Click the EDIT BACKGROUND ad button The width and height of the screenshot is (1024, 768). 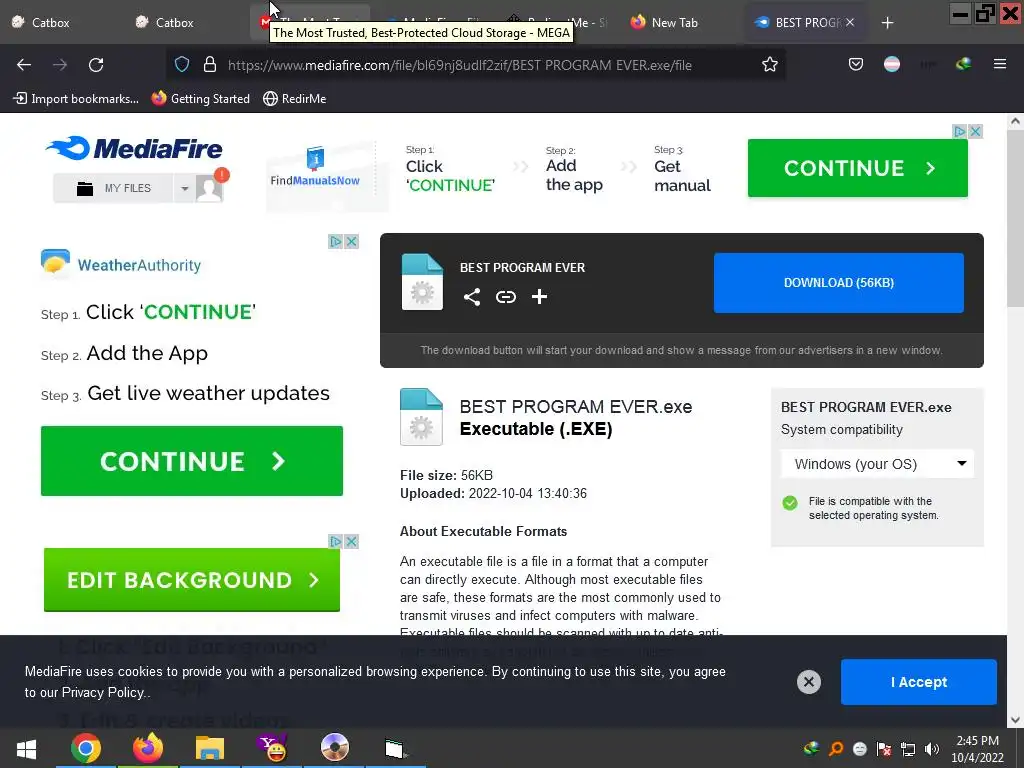click(192, 580)
